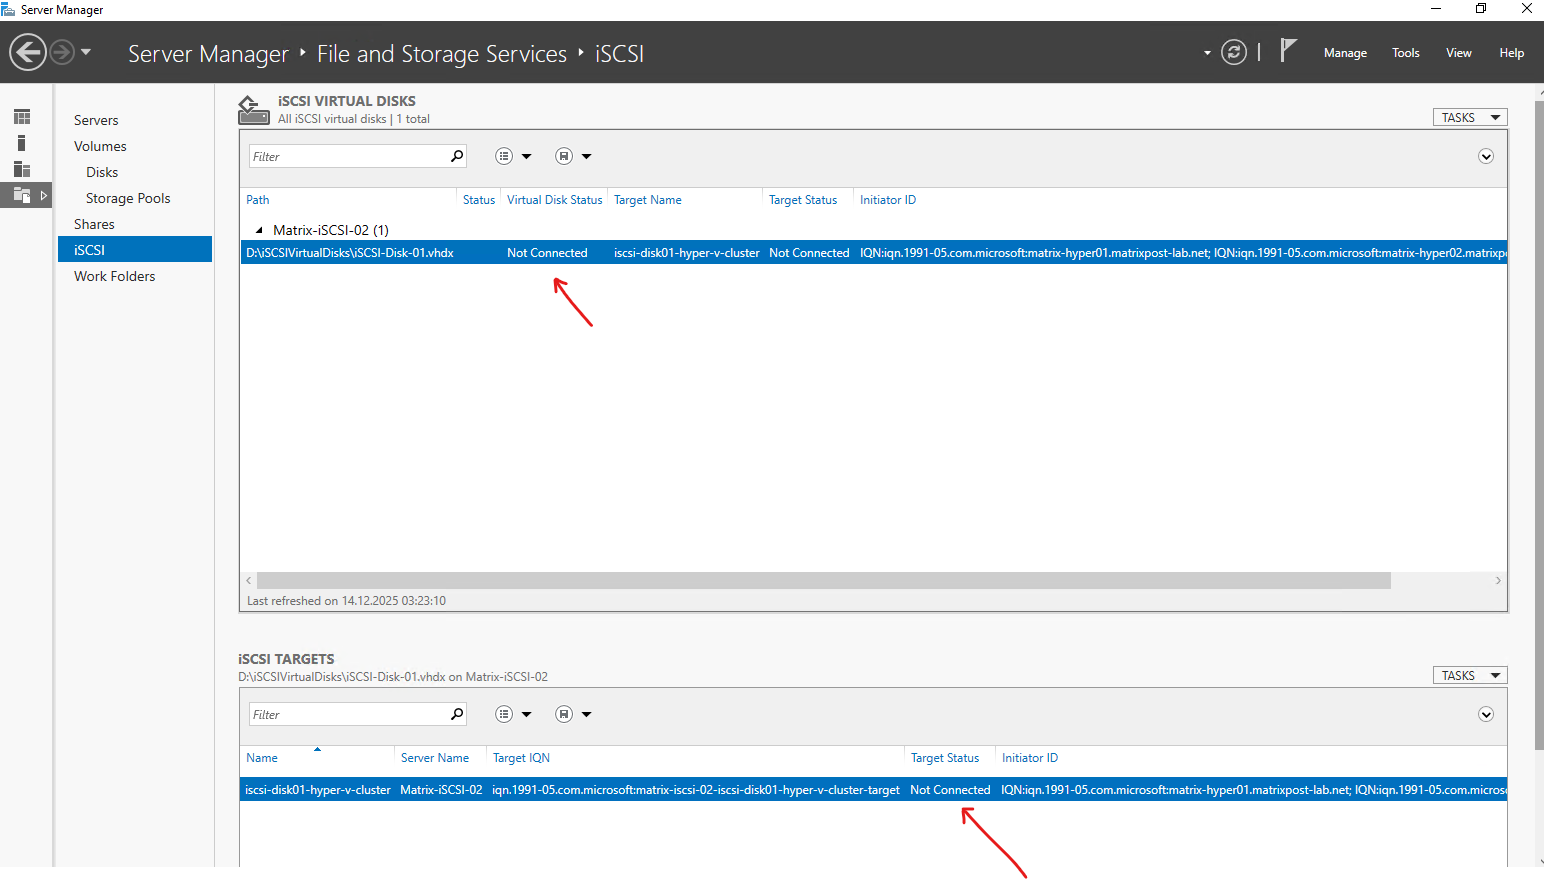Viewport: 1544px width, 879px height.
Task: Sort by the Status column header
Action: click(x=479, y=200)
